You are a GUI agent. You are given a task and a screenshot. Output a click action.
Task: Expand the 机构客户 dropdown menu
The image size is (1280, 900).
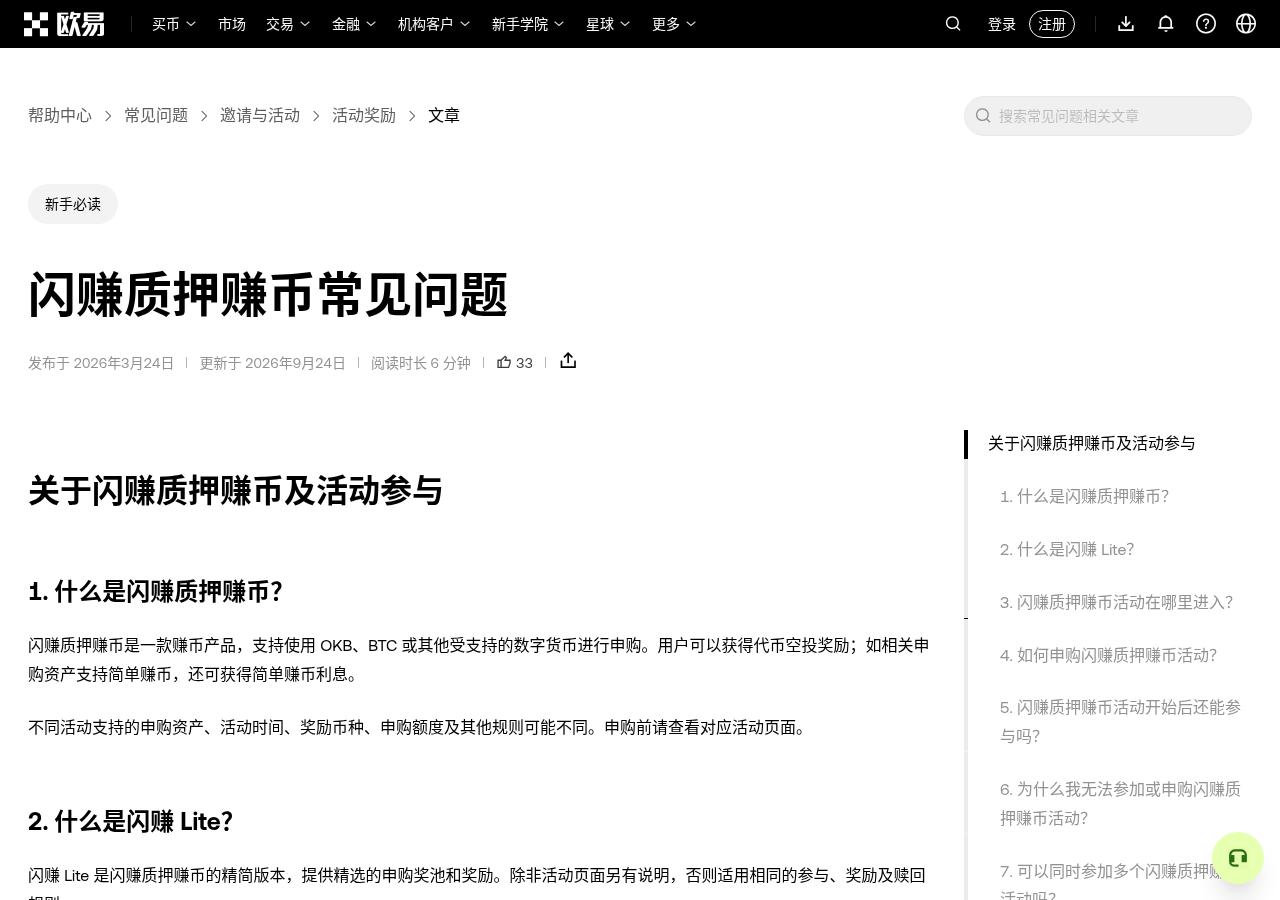pyautogui.click(x=434, y=24)
